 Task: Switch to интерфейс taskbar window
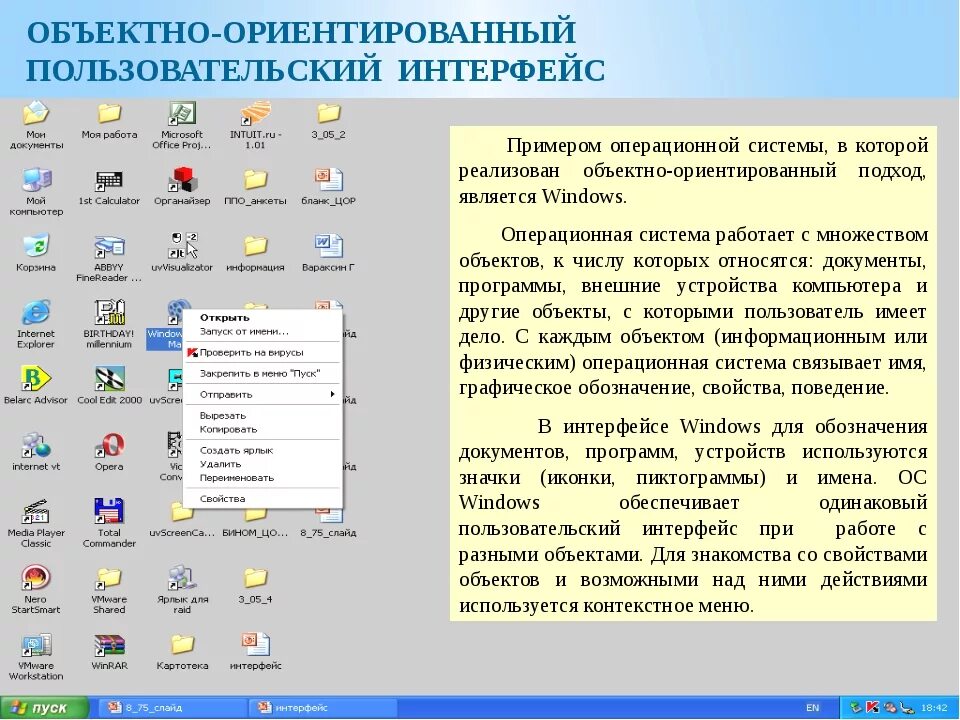pyautogui.click(x=323, y=708)
